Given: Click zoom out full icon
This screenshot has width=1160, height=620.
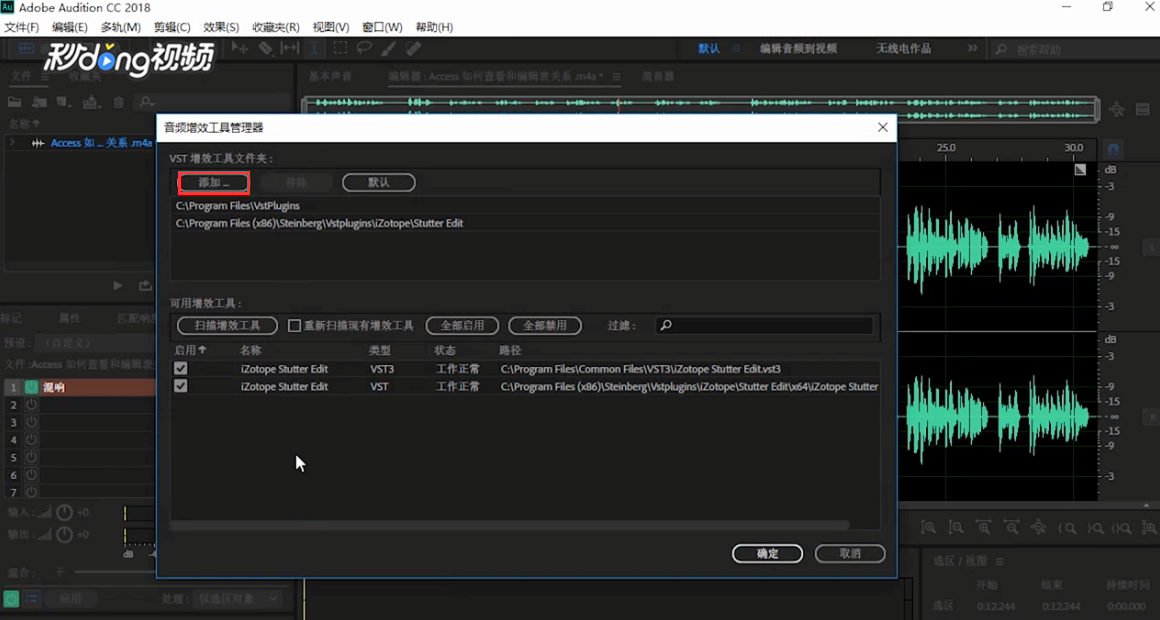Looking at the screenshot, I should pyautogui.click(x=1039, y=528).
